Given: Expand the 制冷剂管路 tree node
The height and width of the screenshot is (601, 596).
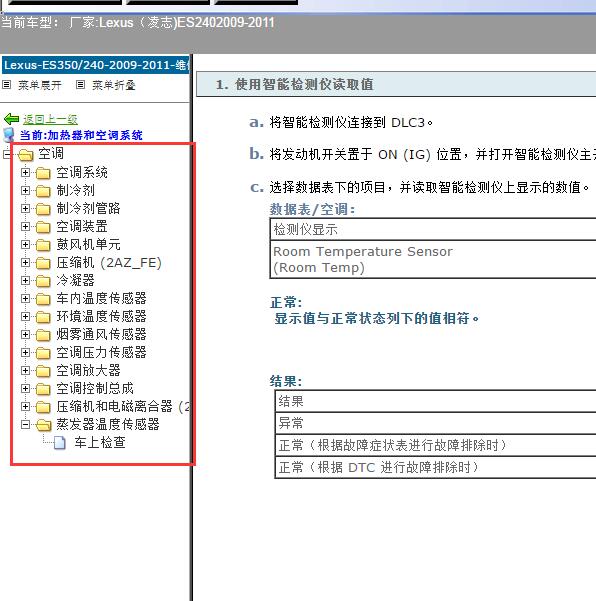Looking at the screenshot, I should click(25, 209).
